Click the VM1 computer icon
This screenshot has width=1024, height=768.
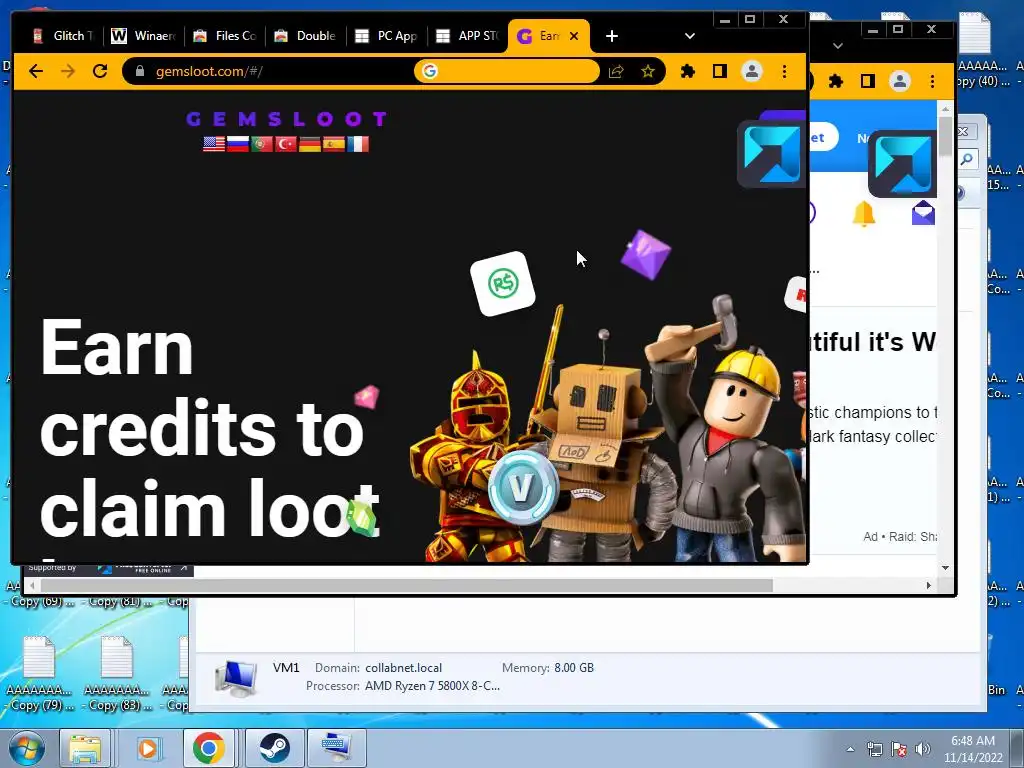tap(236, 679)
